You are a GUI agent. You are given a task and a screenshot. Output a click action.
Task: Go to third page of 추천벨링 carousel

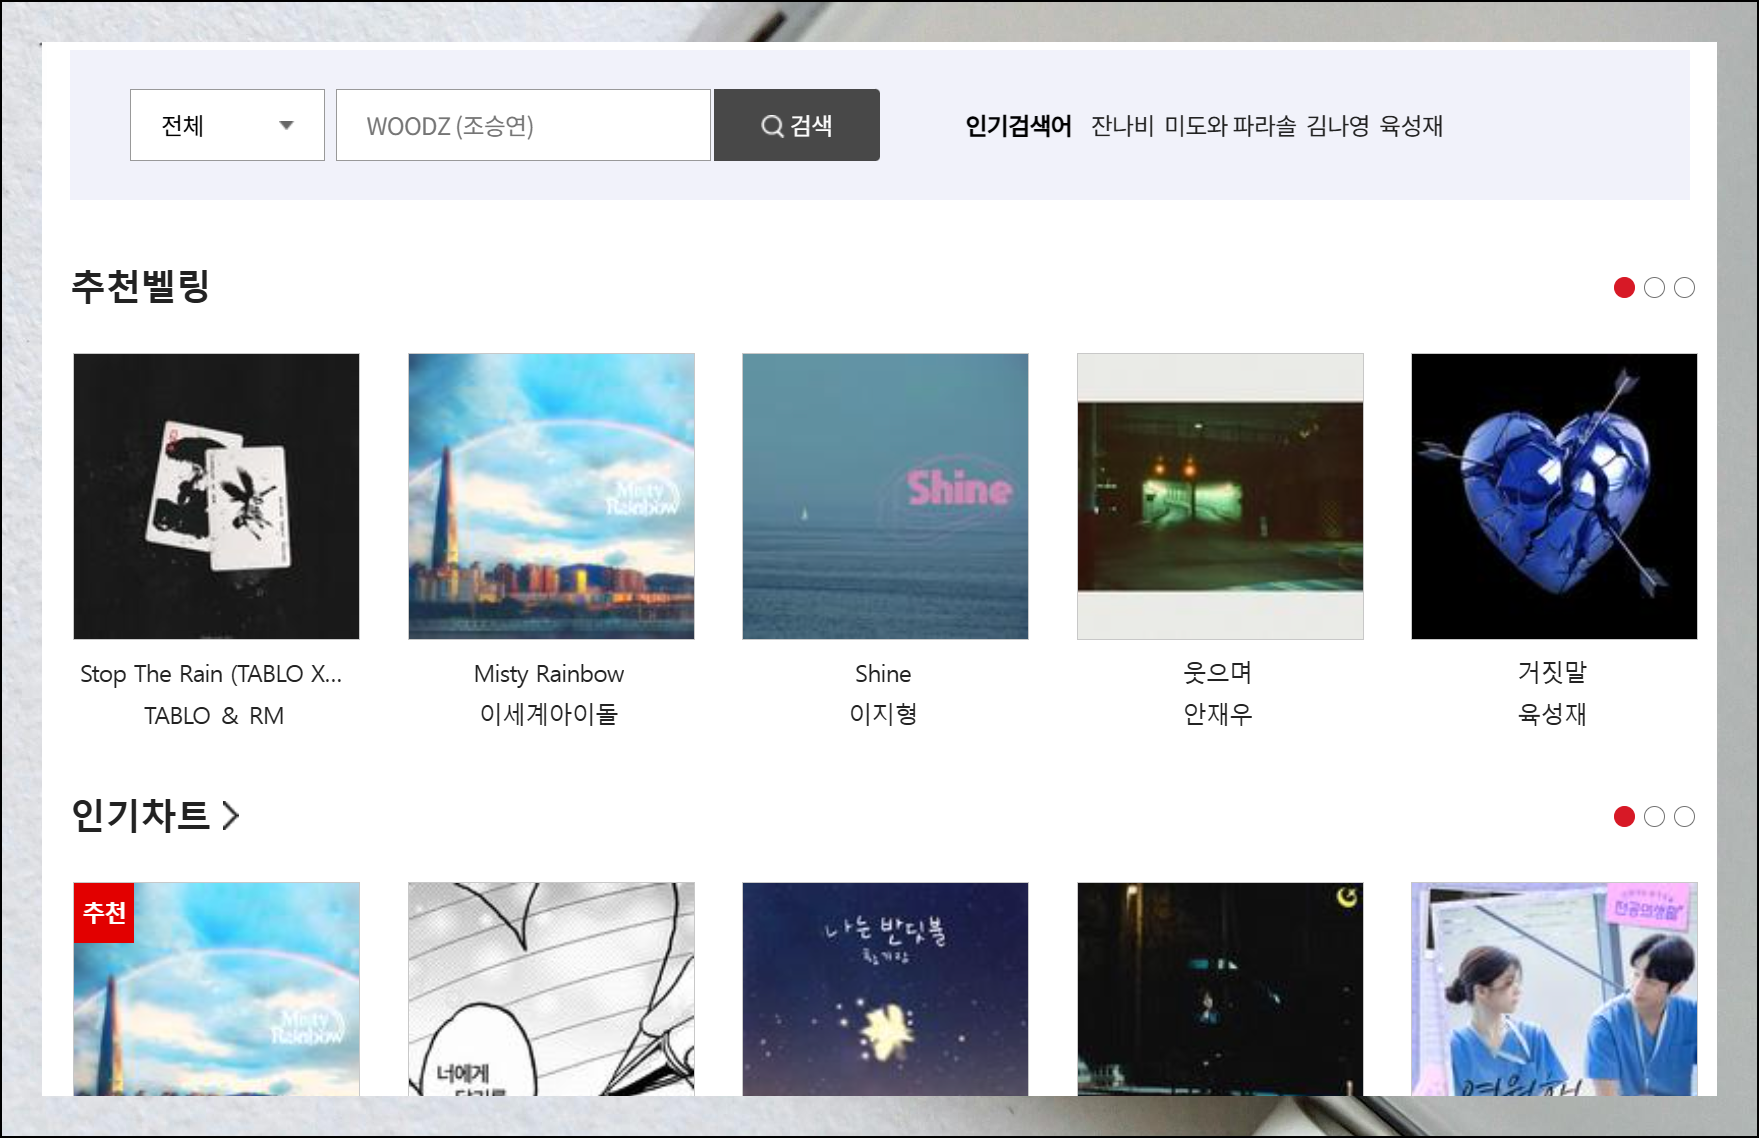coord(1684,288)
